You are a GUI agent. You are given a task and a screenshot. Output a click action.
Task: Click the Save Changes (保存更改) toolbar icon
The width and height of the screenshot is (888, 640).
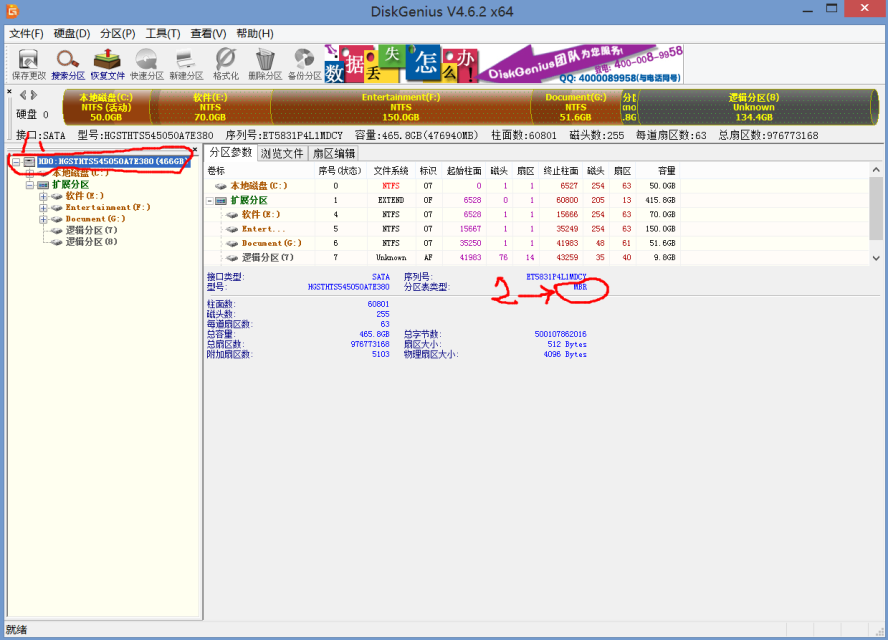pyautogui.click(x=28, y=65)
